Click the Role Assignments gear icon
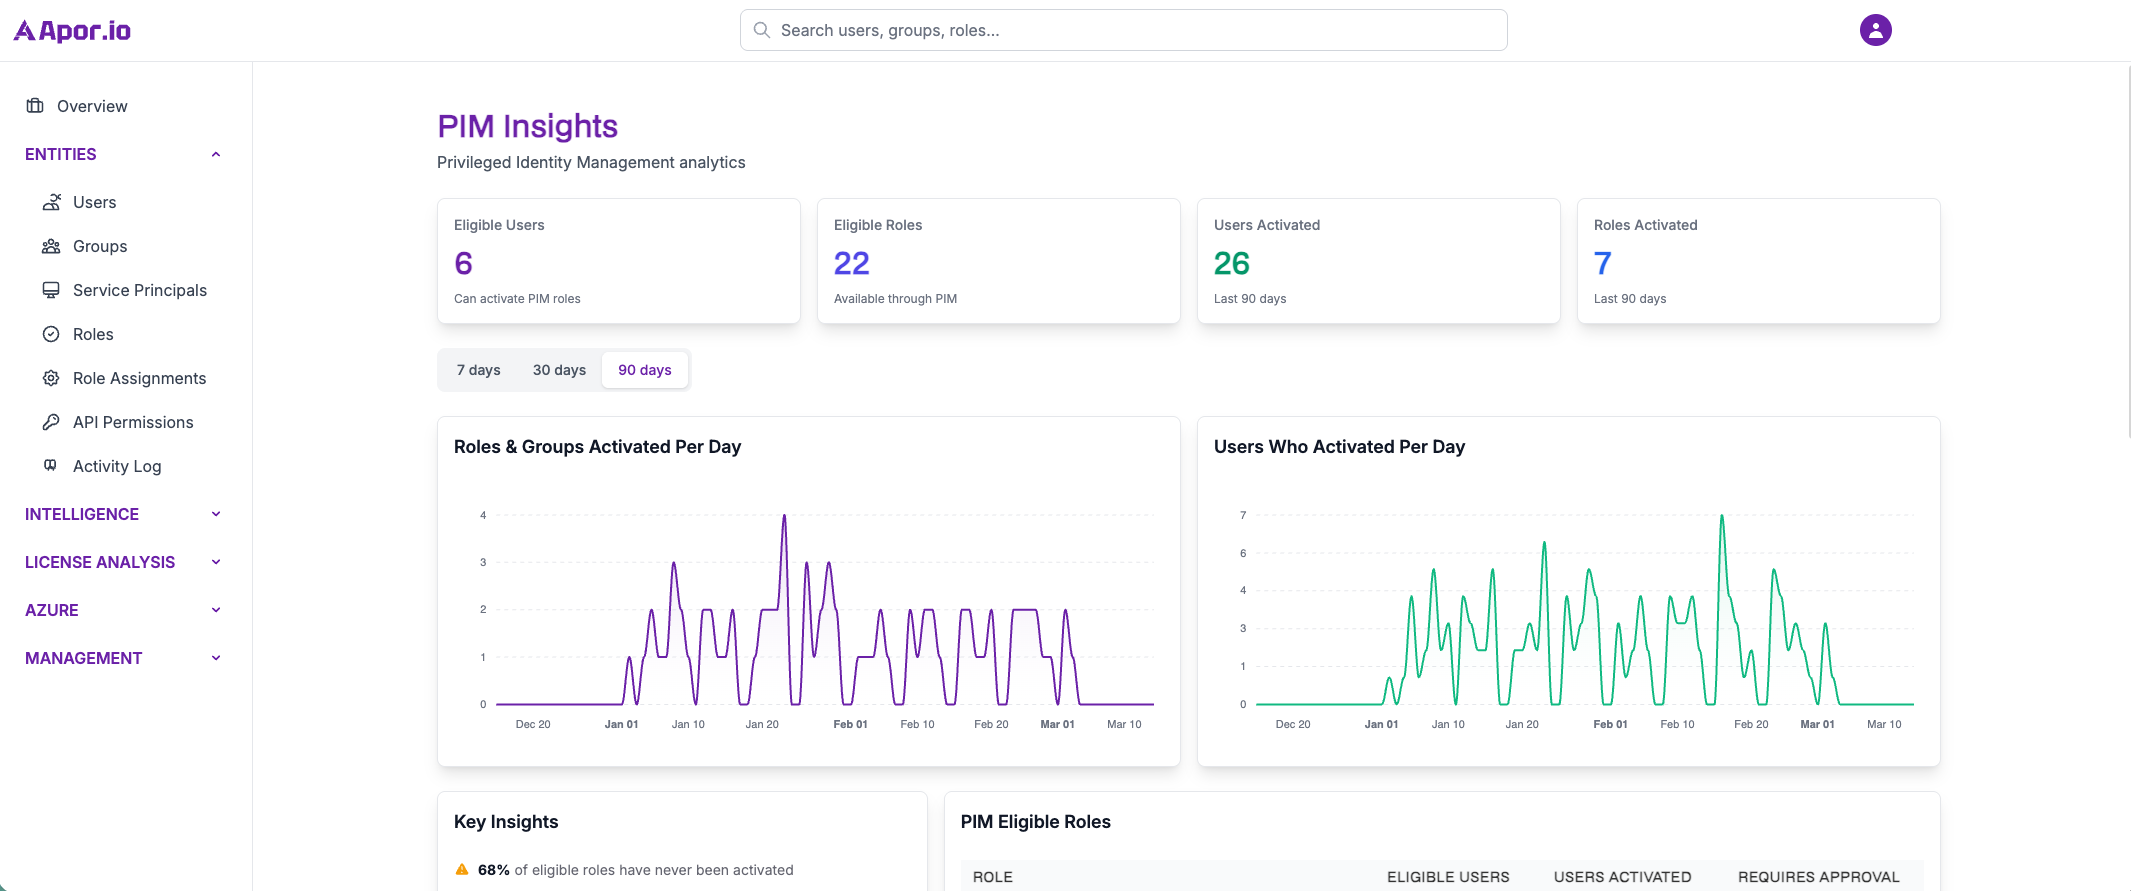Viewport: 2131px width, 891px height. 51,378
